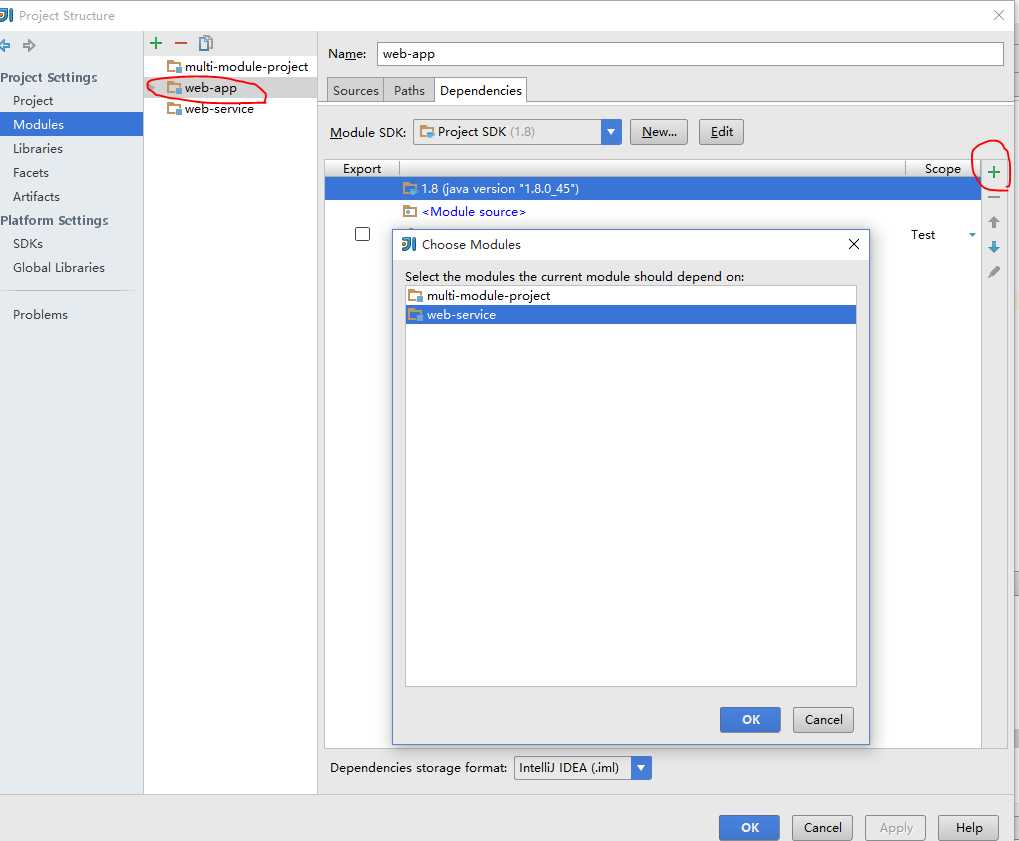Edit dependency with pencil icon

click(x=994, y=272)
